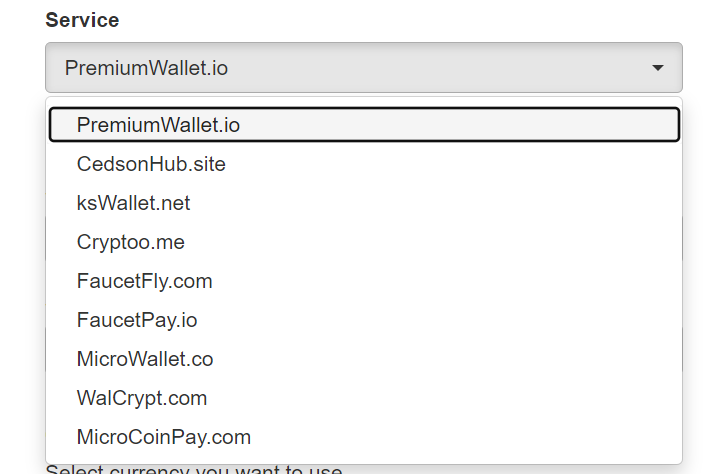The height and width of the screenshot is (474, 714).
Task: Choose FaucetFly.com as service
Action: [144, 281]
